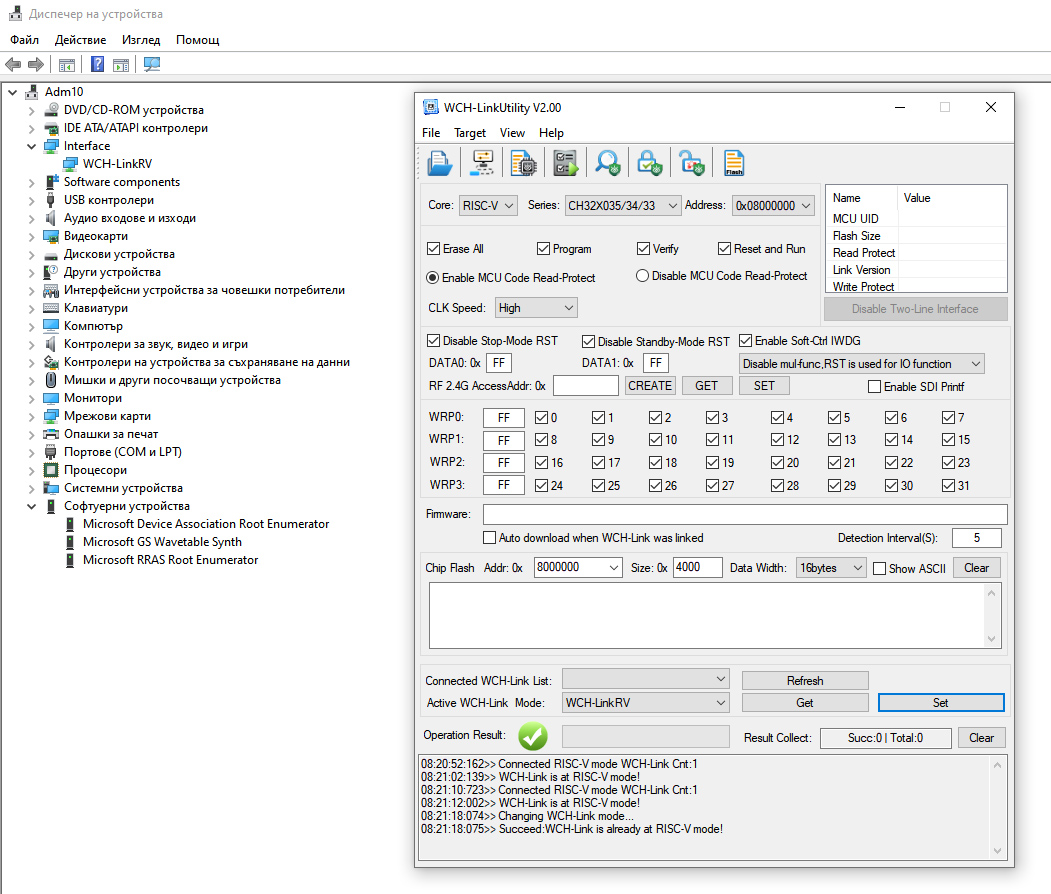This screenshot has width=1051, height=894.
Task: Enable the SDI Printf checkbox
Action: (x=874, y=387)
